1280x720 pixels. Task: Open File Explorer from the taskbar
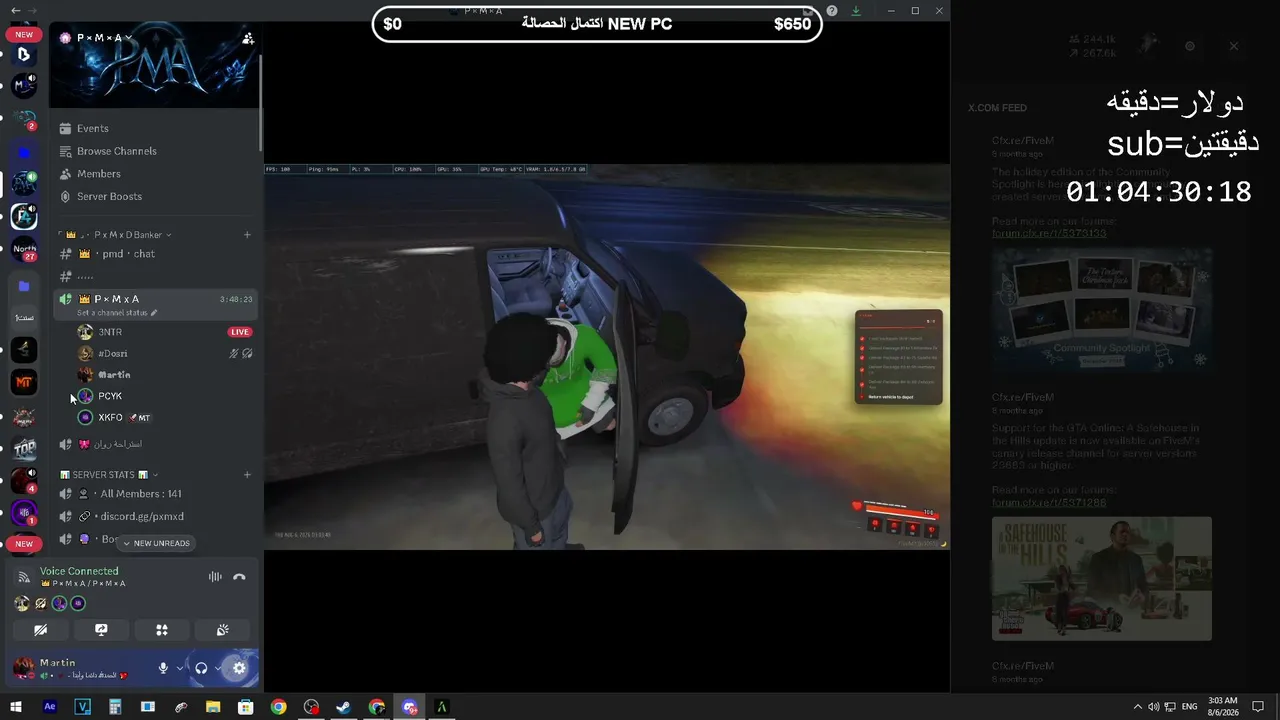pos(213,707)
